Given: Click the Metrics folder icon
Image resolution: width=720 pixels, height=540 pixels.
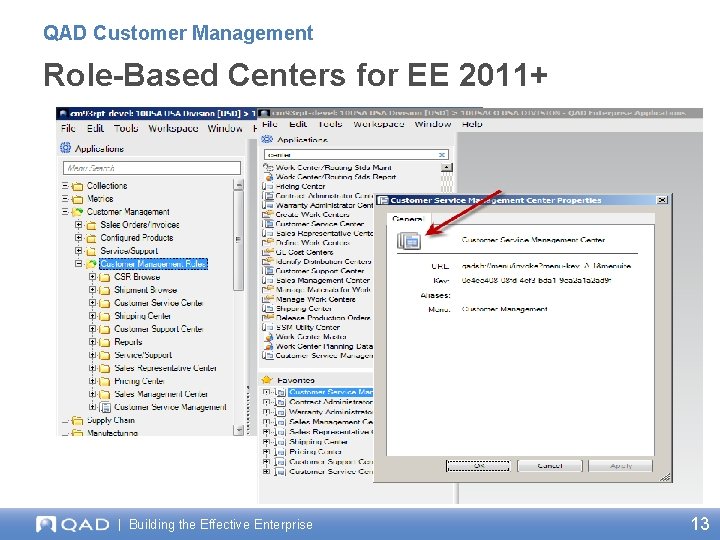Looking at the screenshot, I should click(77, 199).
